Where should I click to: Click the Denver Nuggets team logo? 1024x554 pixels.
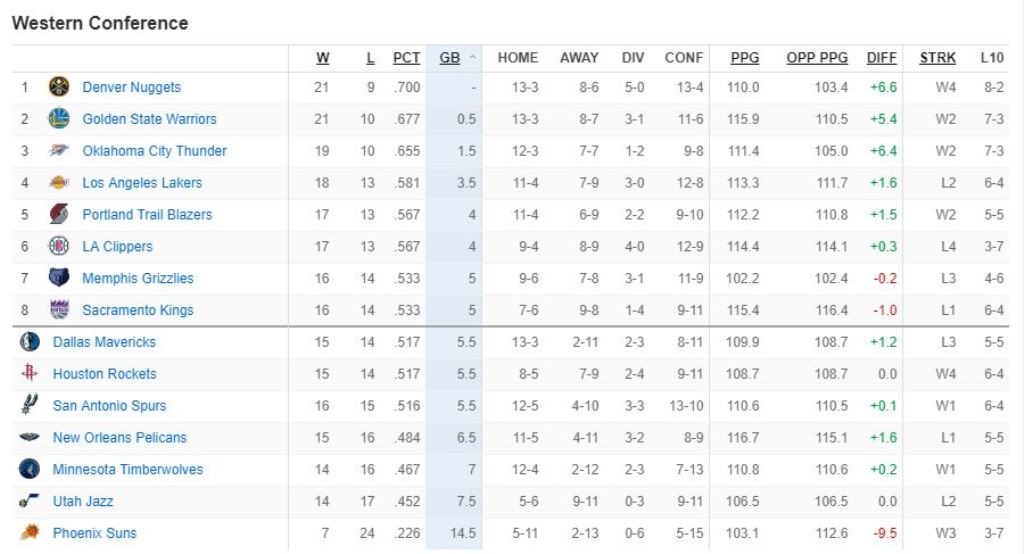(x=59, y=87)
